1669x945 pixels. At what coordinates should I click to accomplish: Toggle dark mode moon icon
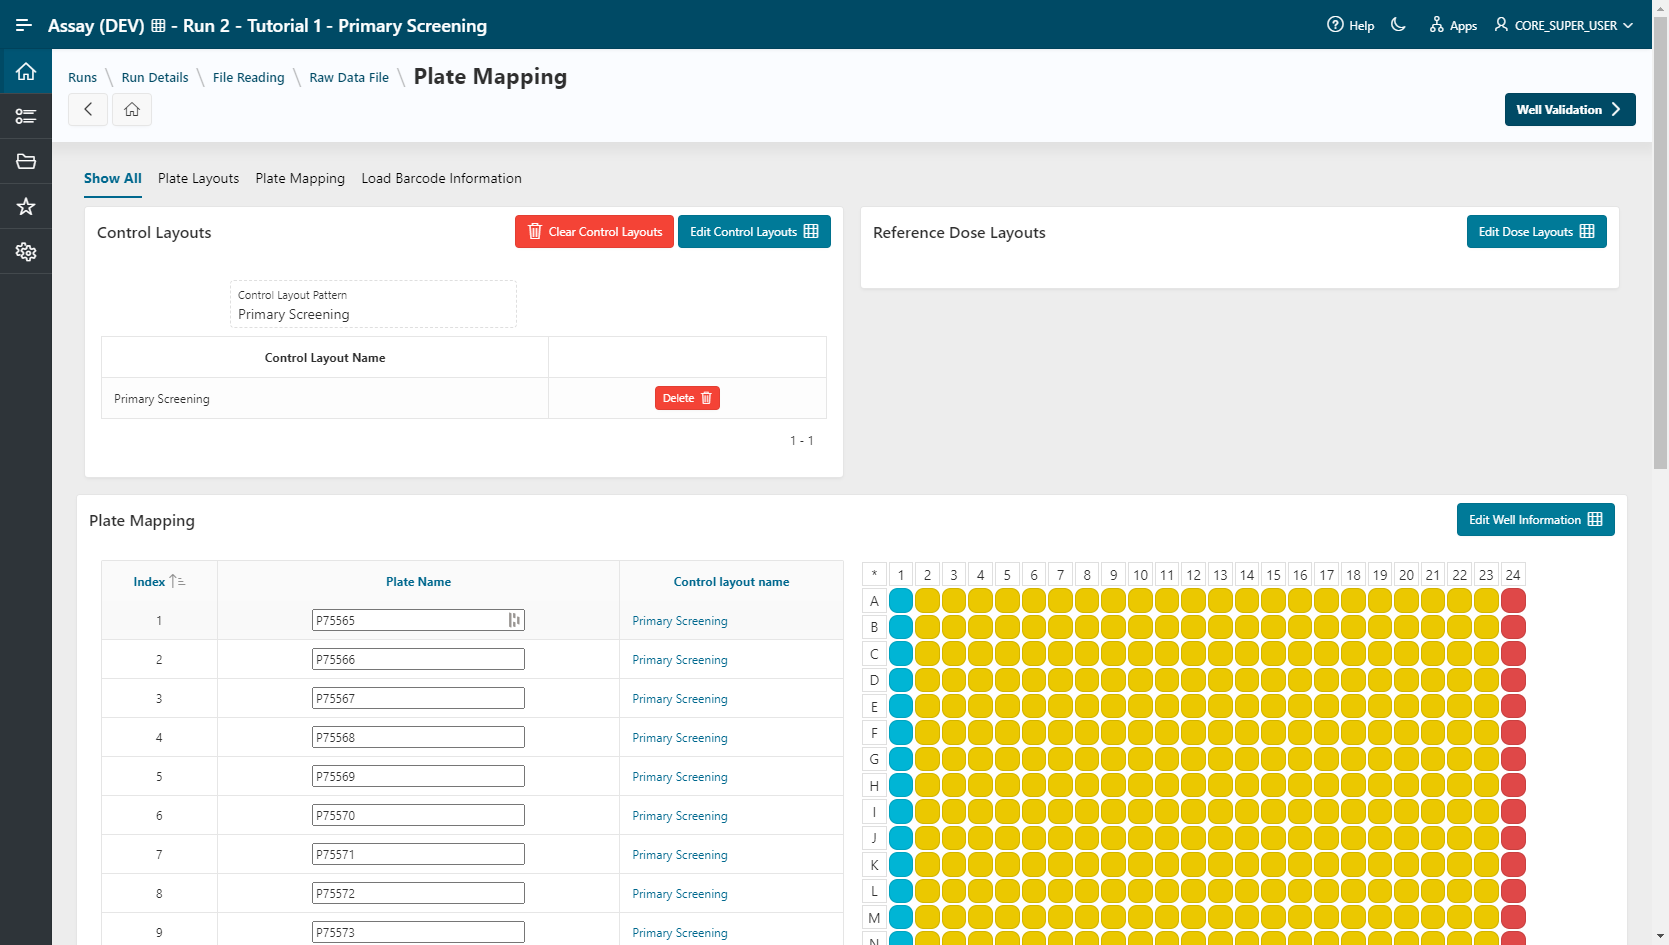coord(1398,25)
